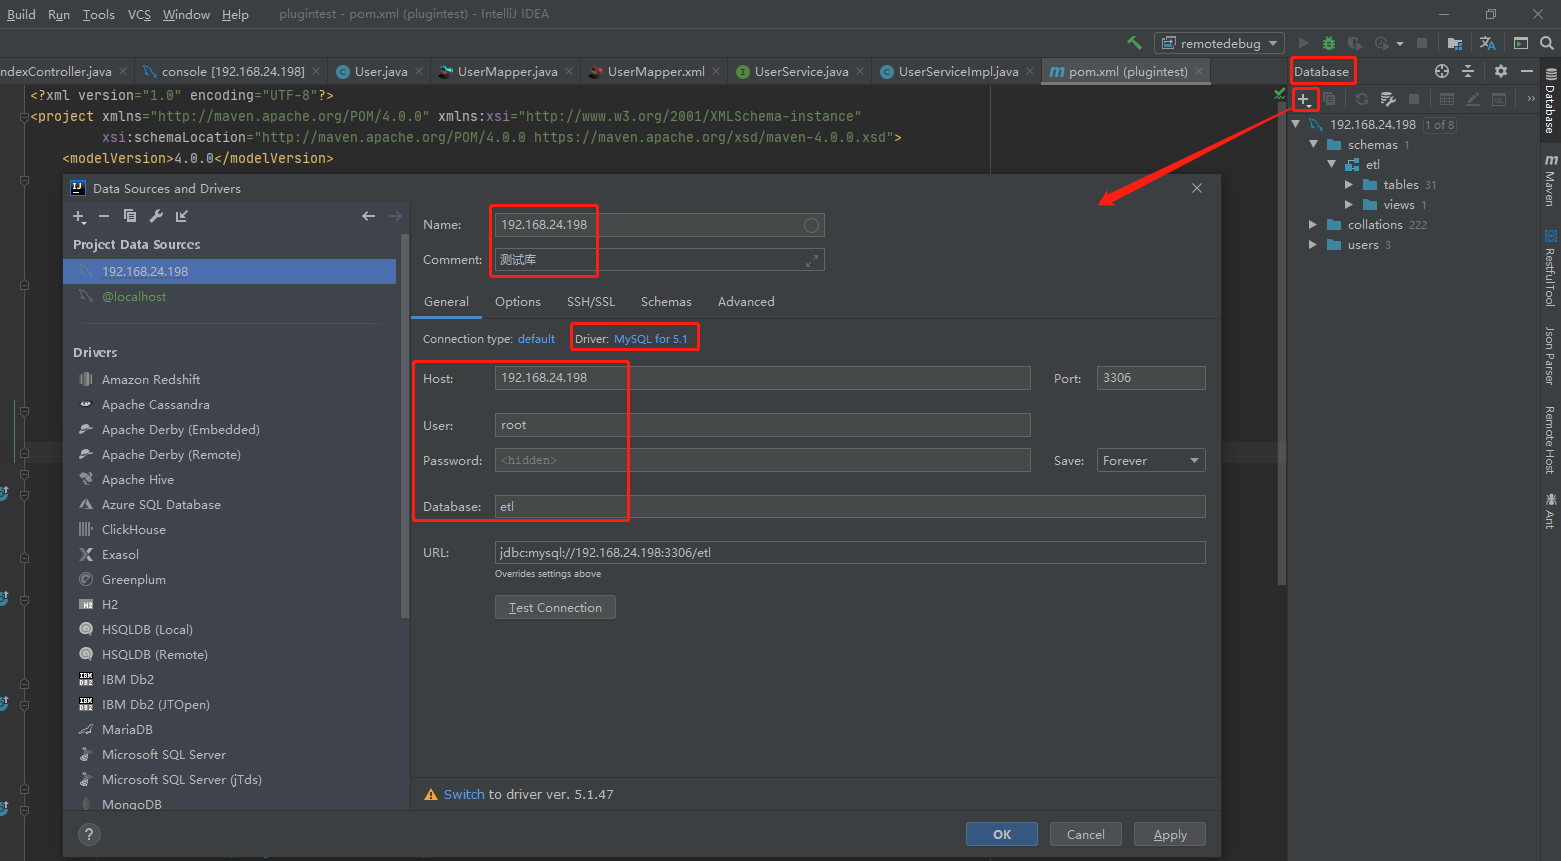This screenshot has width=1561, height=861.
Task: Expand the tables folder
Action: (1349, 184)
